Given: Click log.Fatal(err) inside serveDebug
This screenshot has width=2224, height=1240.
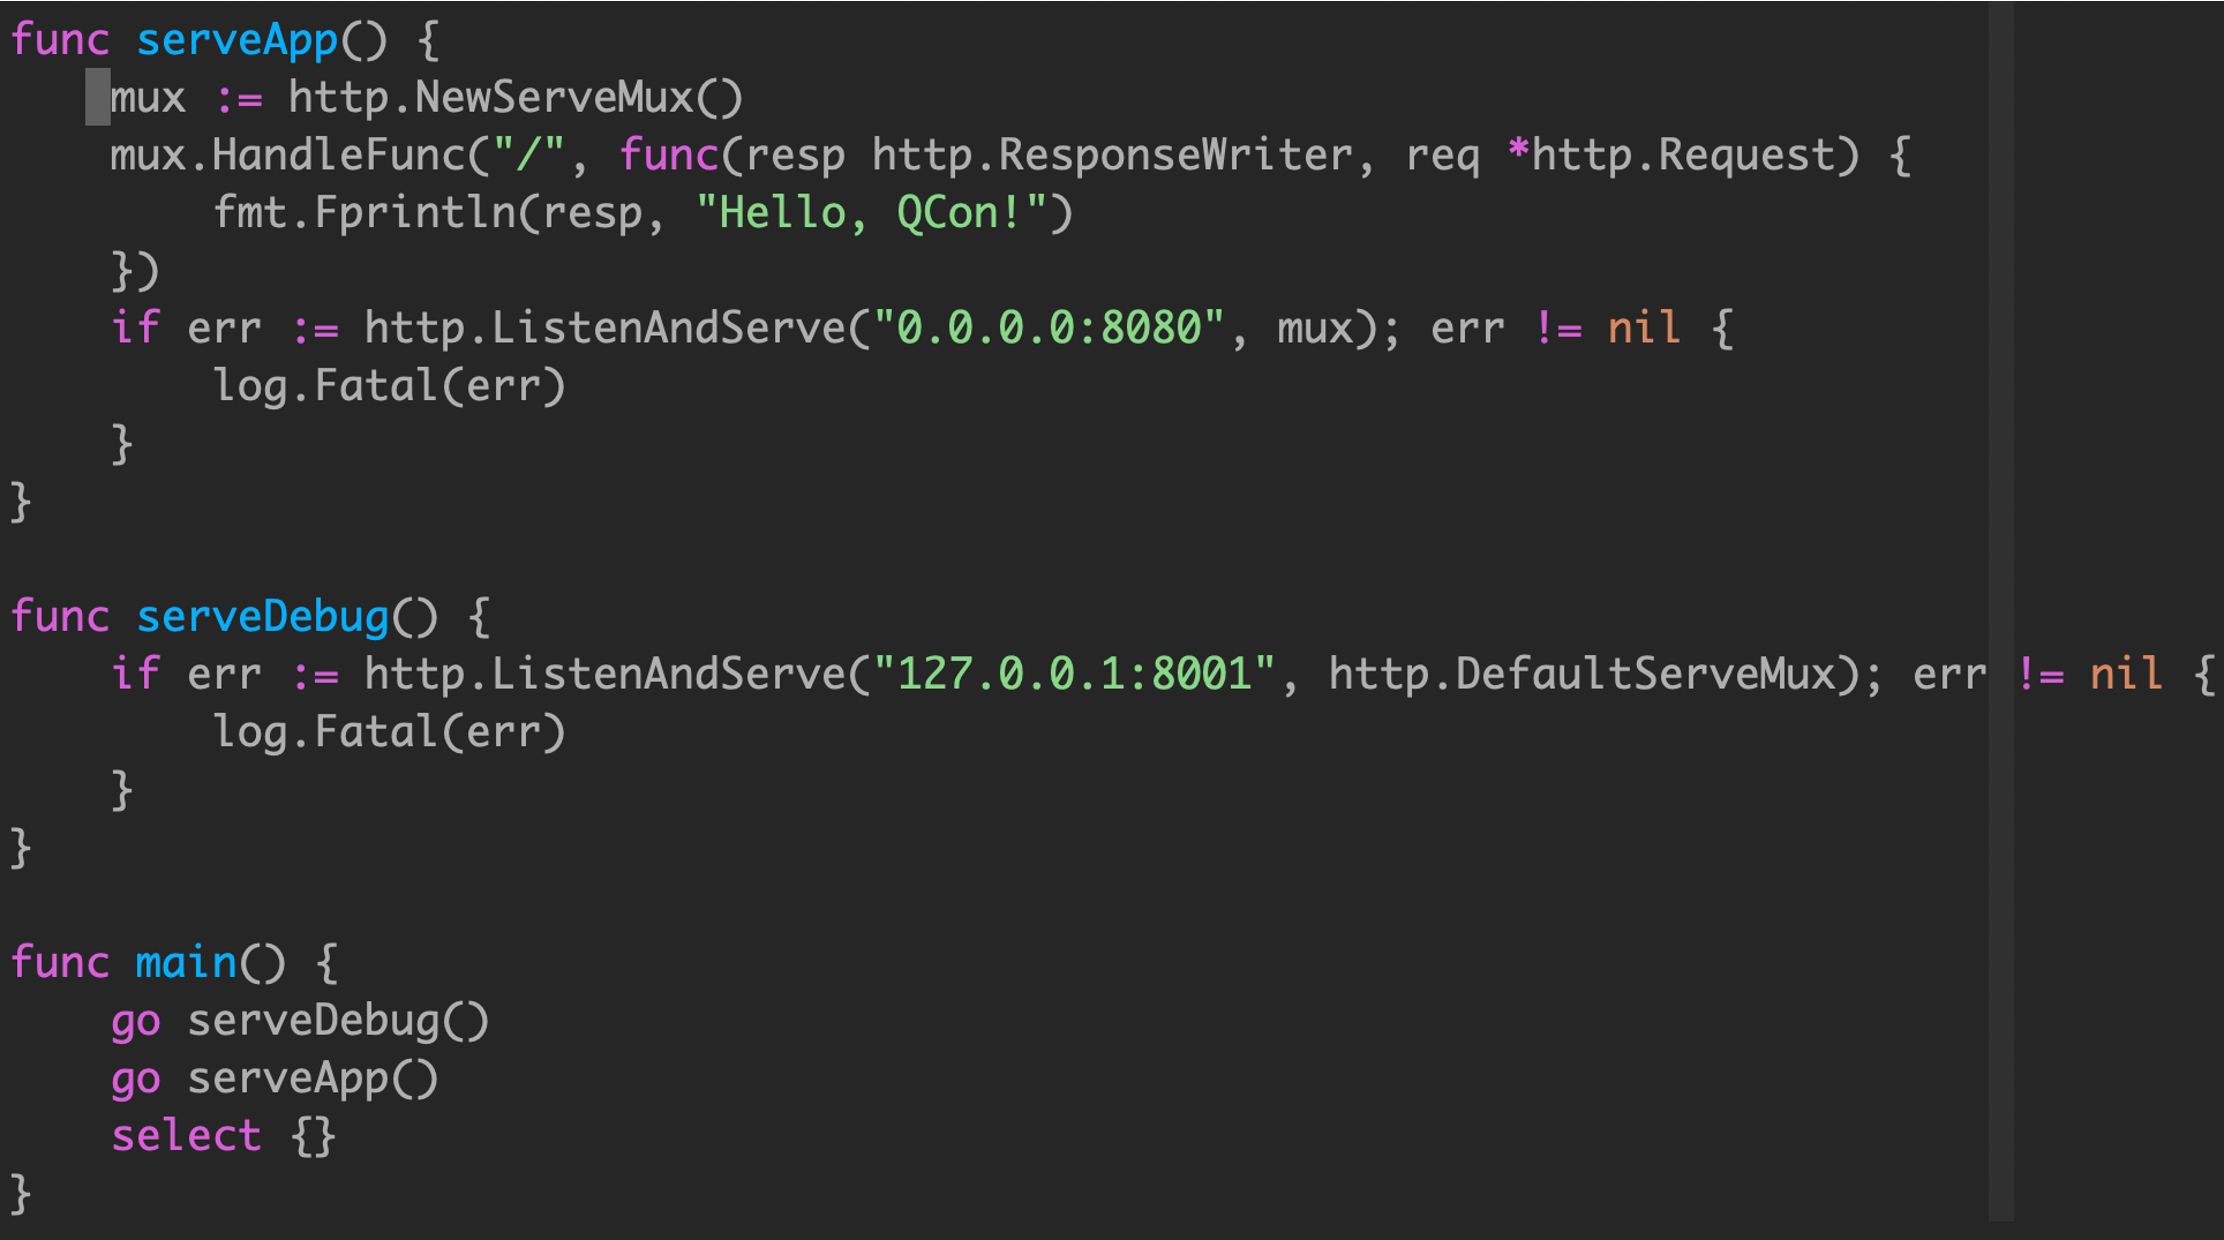Looking at the screenshot, I should click(x=389, y=732).
